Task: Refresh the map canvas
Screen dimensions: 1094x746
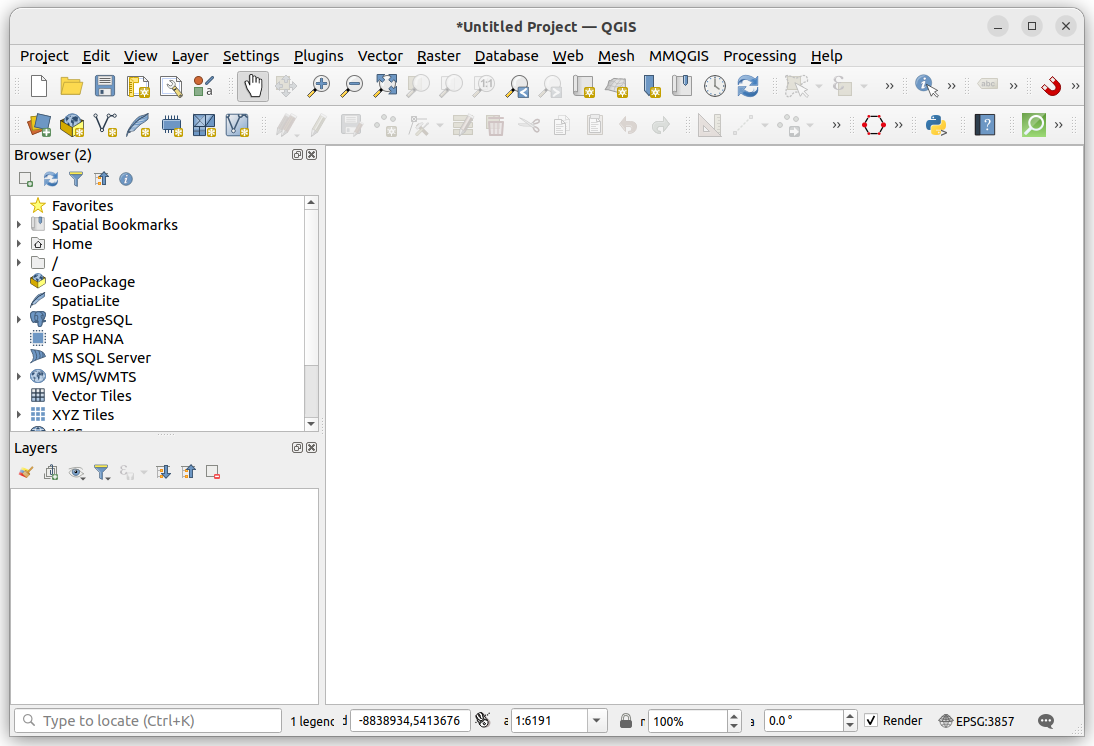Action: [x=748, y=86]
